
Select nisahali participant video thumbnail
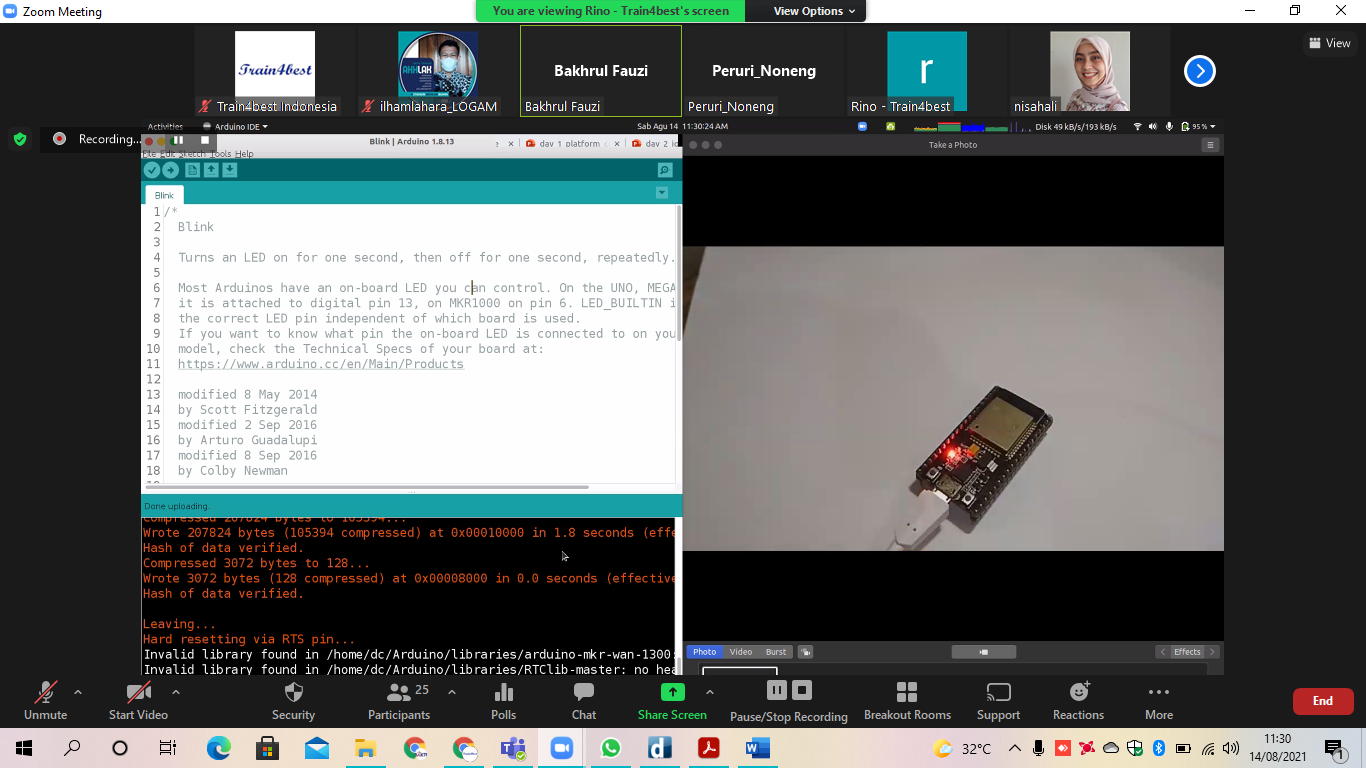1090,71
